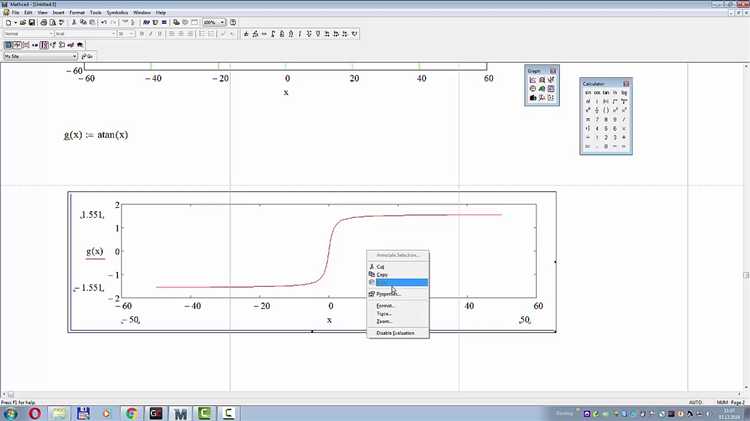Click the Open file icon
Screen dimensions: 750x421
22,22
